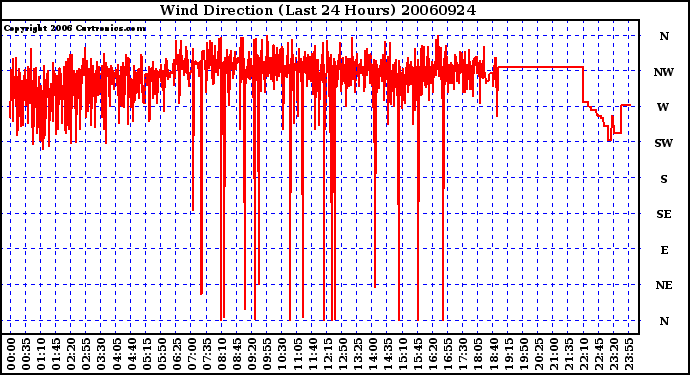Click the 09:55 time axis label
This screenshot has height=375, width=690.
[267, 354]
